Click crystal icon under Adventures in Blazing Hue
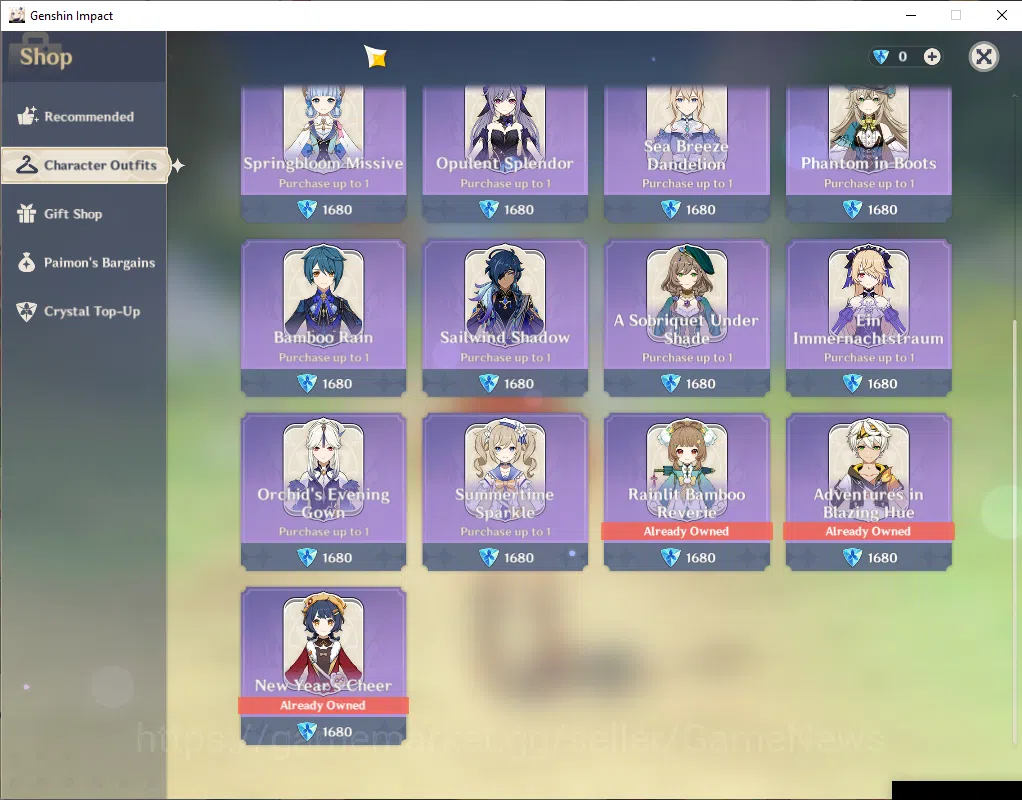Image resolution: width=1022 pixels, height=800 pixels. point(853,557)
